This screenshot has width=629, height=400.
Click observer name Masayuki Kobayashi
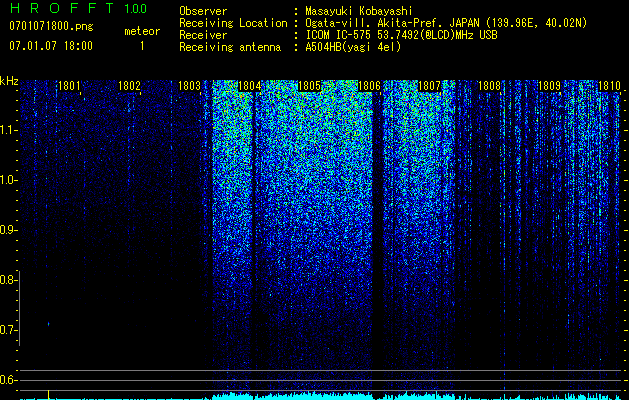(359, 12)
